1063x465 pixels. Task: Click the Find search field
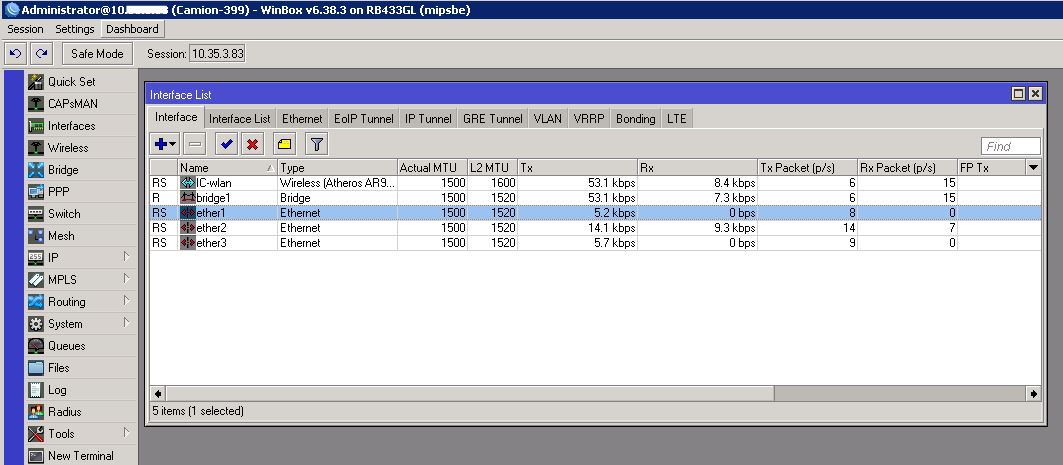(x=1011, y=146)
